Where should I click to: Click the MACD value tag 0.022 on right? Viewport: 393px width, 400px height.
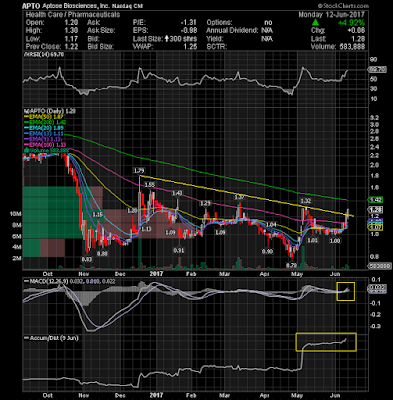coord(377,287)
